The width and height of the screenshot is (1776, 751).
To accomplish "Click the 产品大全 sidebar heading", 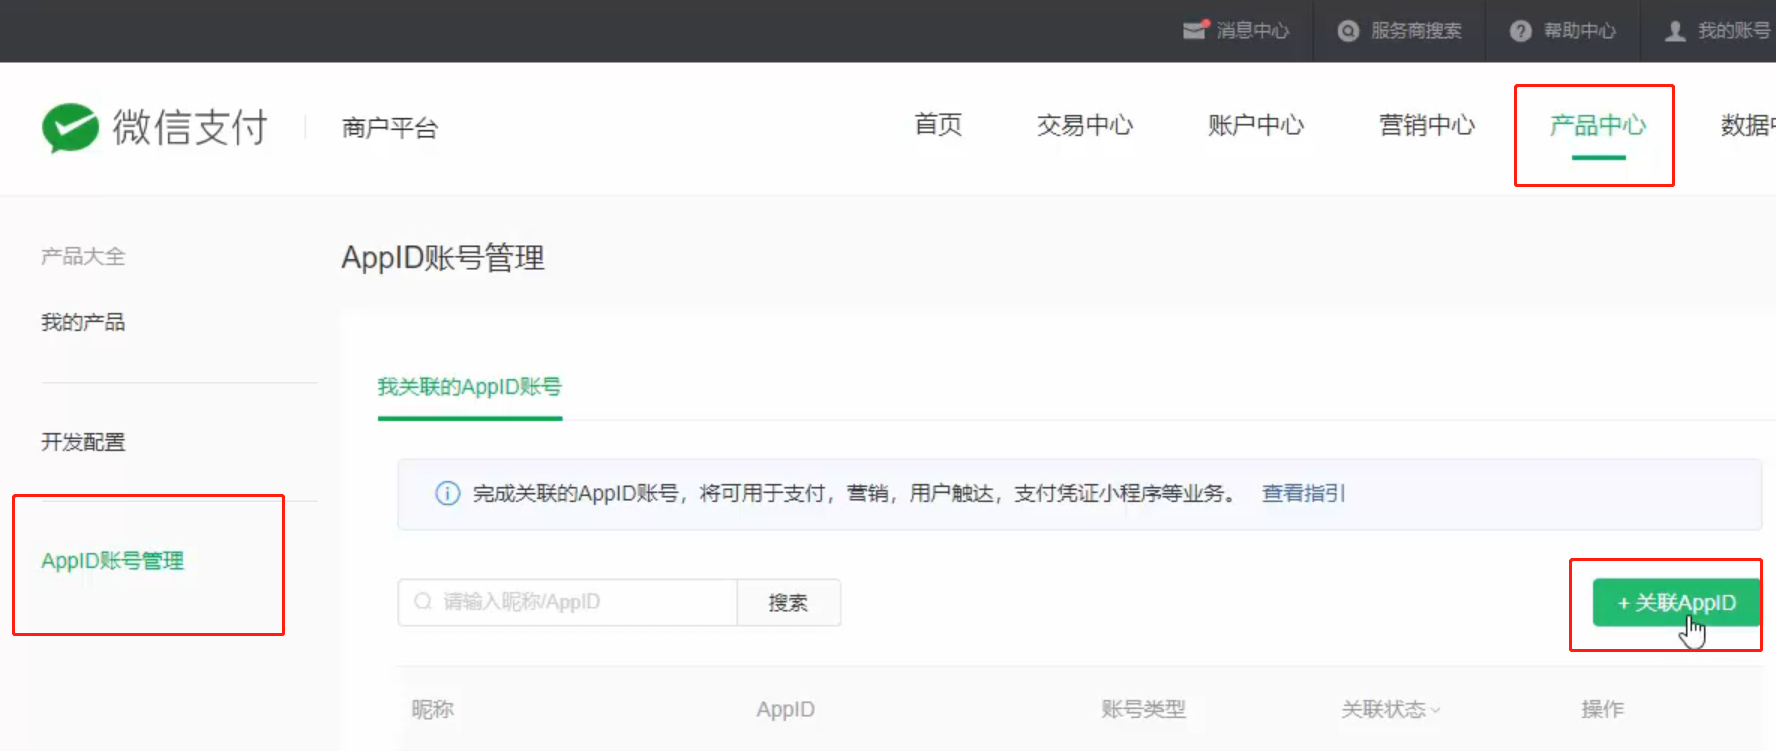I will (83, 256).
